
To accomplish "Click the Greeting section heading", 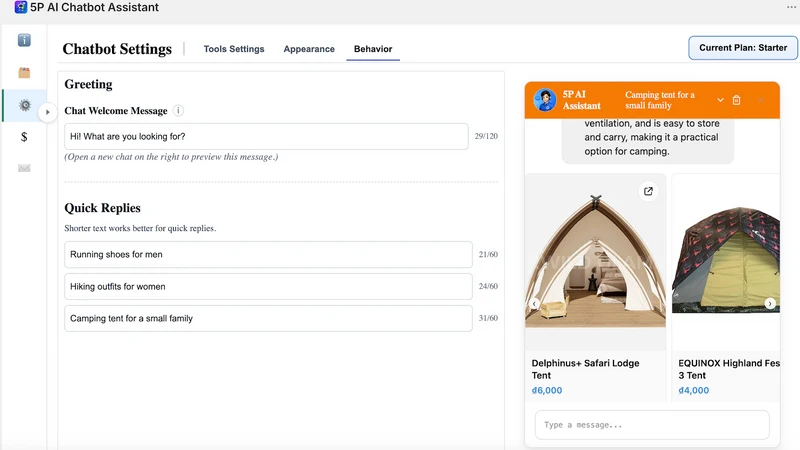I will [x=88, y=84].
